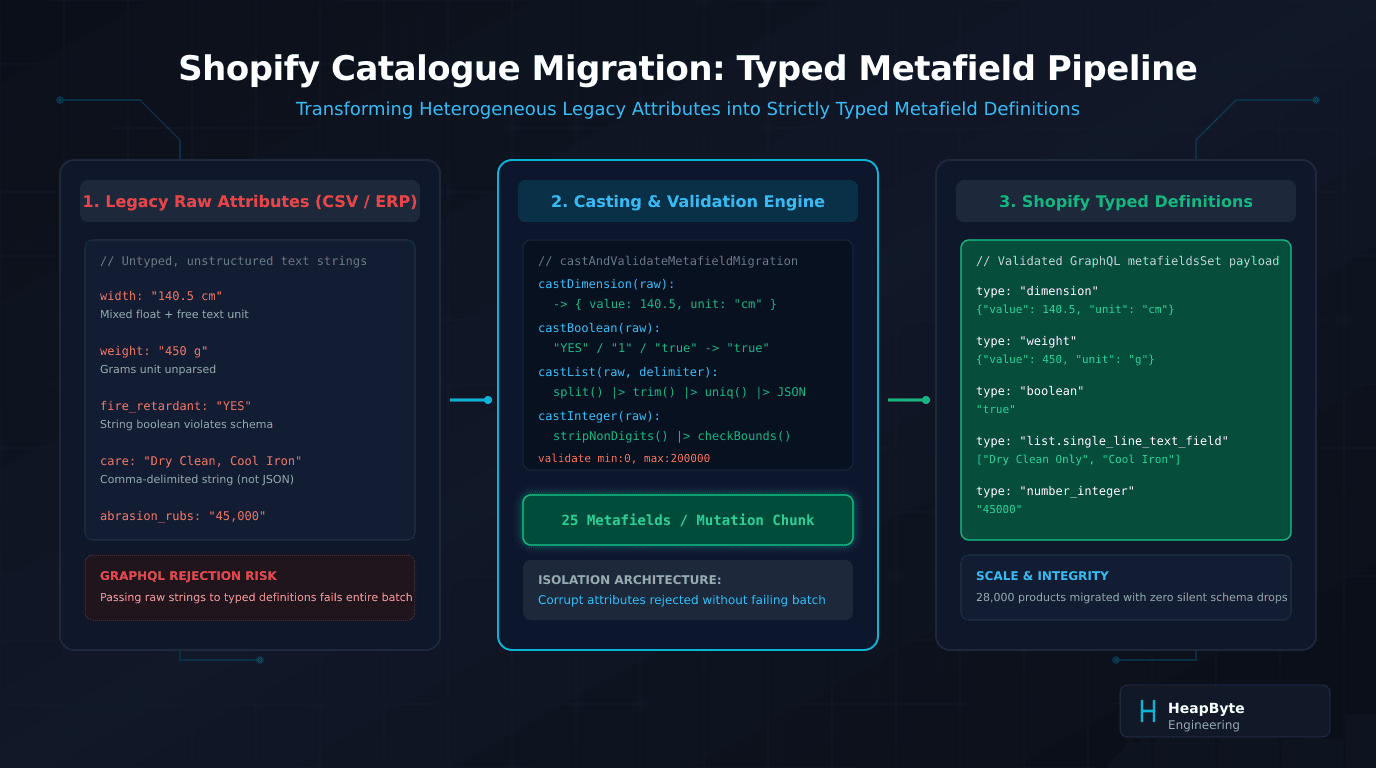
Task: Click the line abrasion_rubs: "45,000"
Action: coord(183,516)
